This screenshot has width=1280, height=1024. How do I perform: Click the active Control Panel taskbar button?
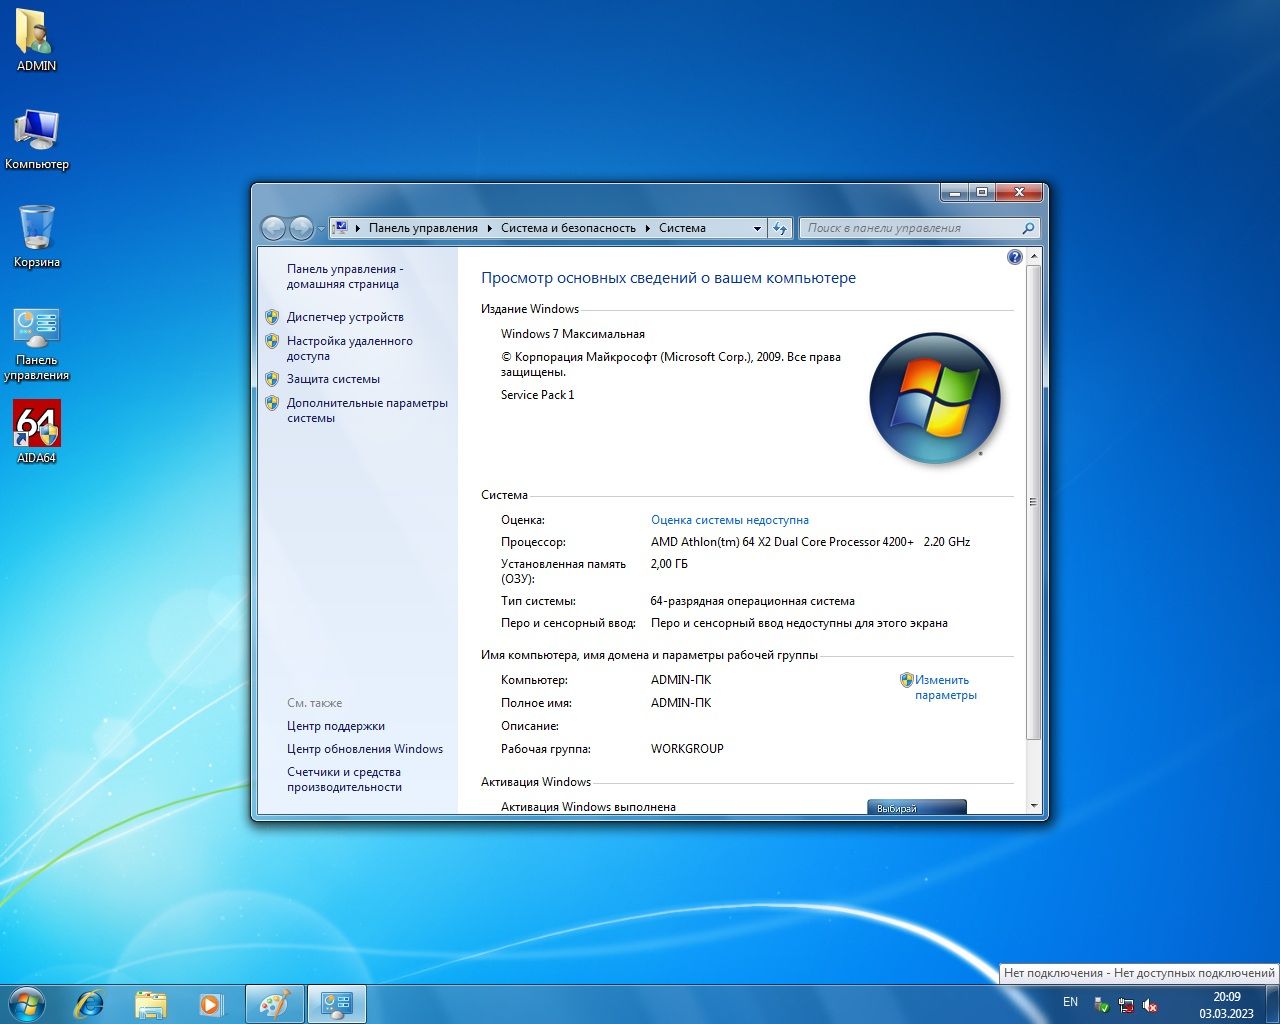336,1004
